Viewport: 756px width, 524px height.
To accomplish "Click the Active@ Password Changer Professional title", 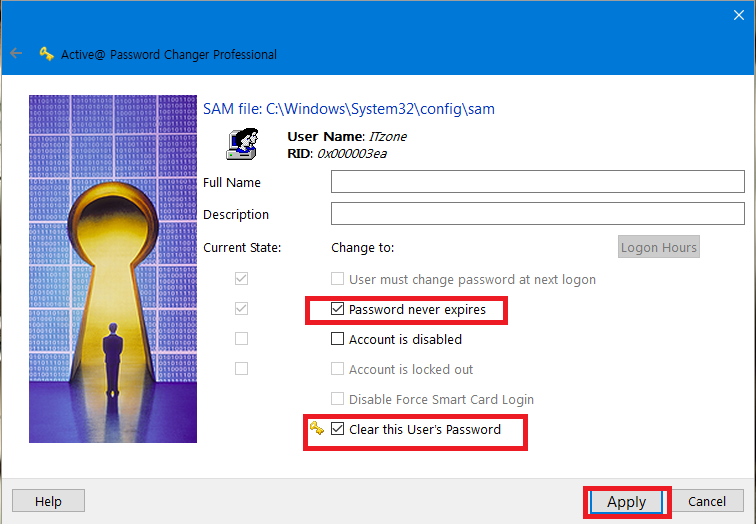I will (169, 54).
